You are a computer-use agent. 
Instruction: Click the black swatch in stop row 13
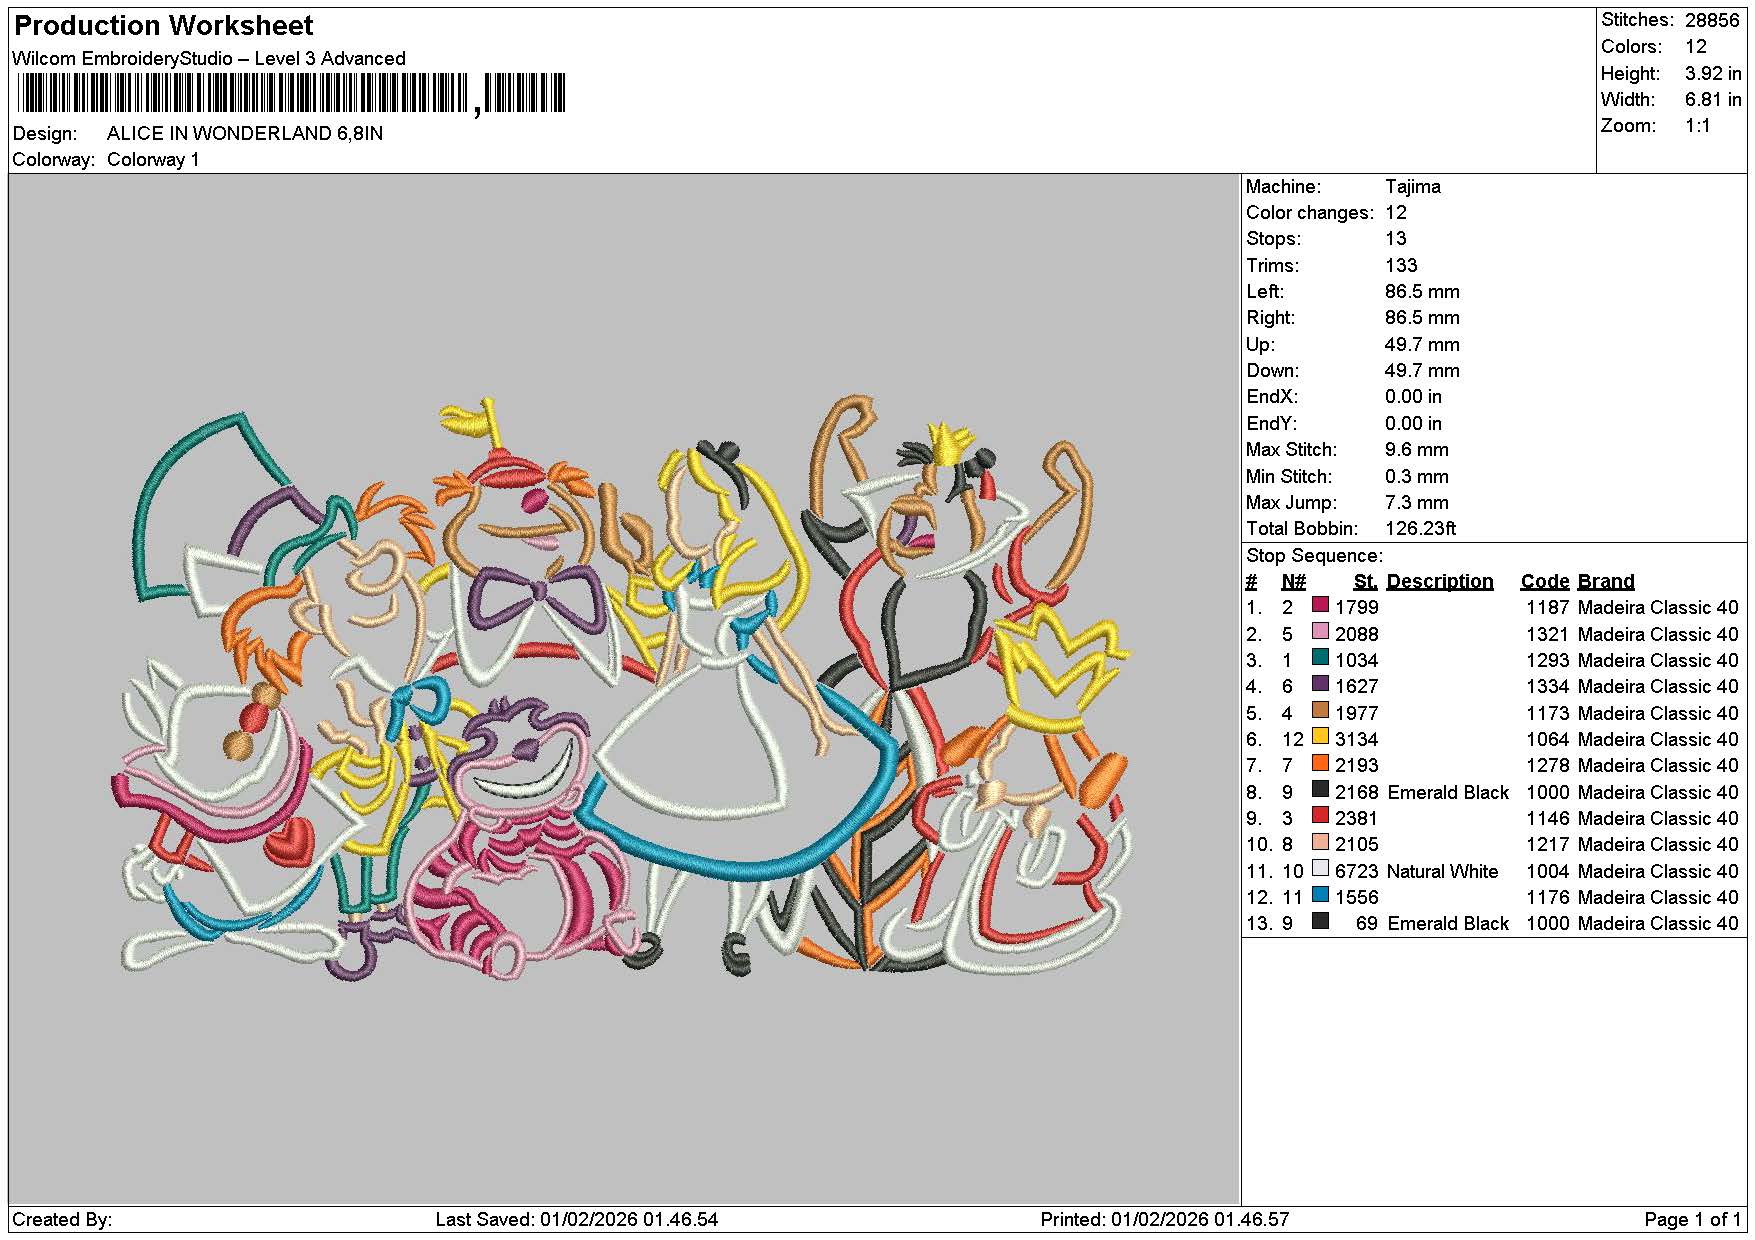pyautogui.click(x=1320, y=921)
